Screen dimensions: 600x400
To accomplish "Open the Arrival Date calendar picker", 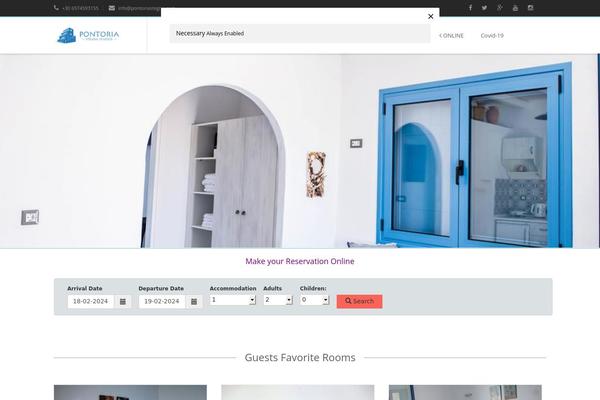I will point(123,302).
